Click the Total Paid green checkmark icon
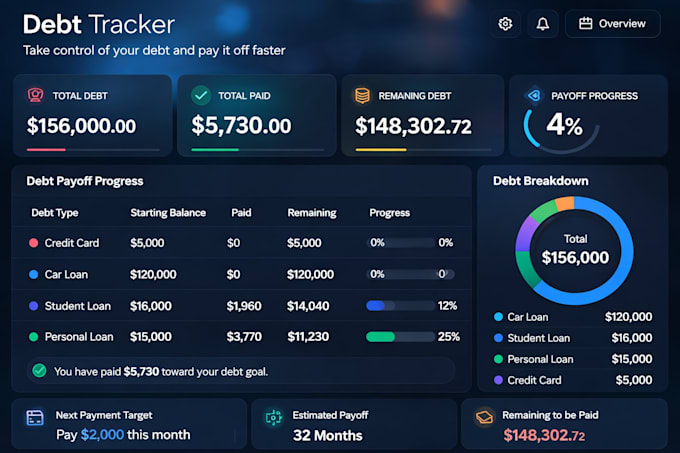The height and width of the screenshot is (453, 680). coord(201,95)
